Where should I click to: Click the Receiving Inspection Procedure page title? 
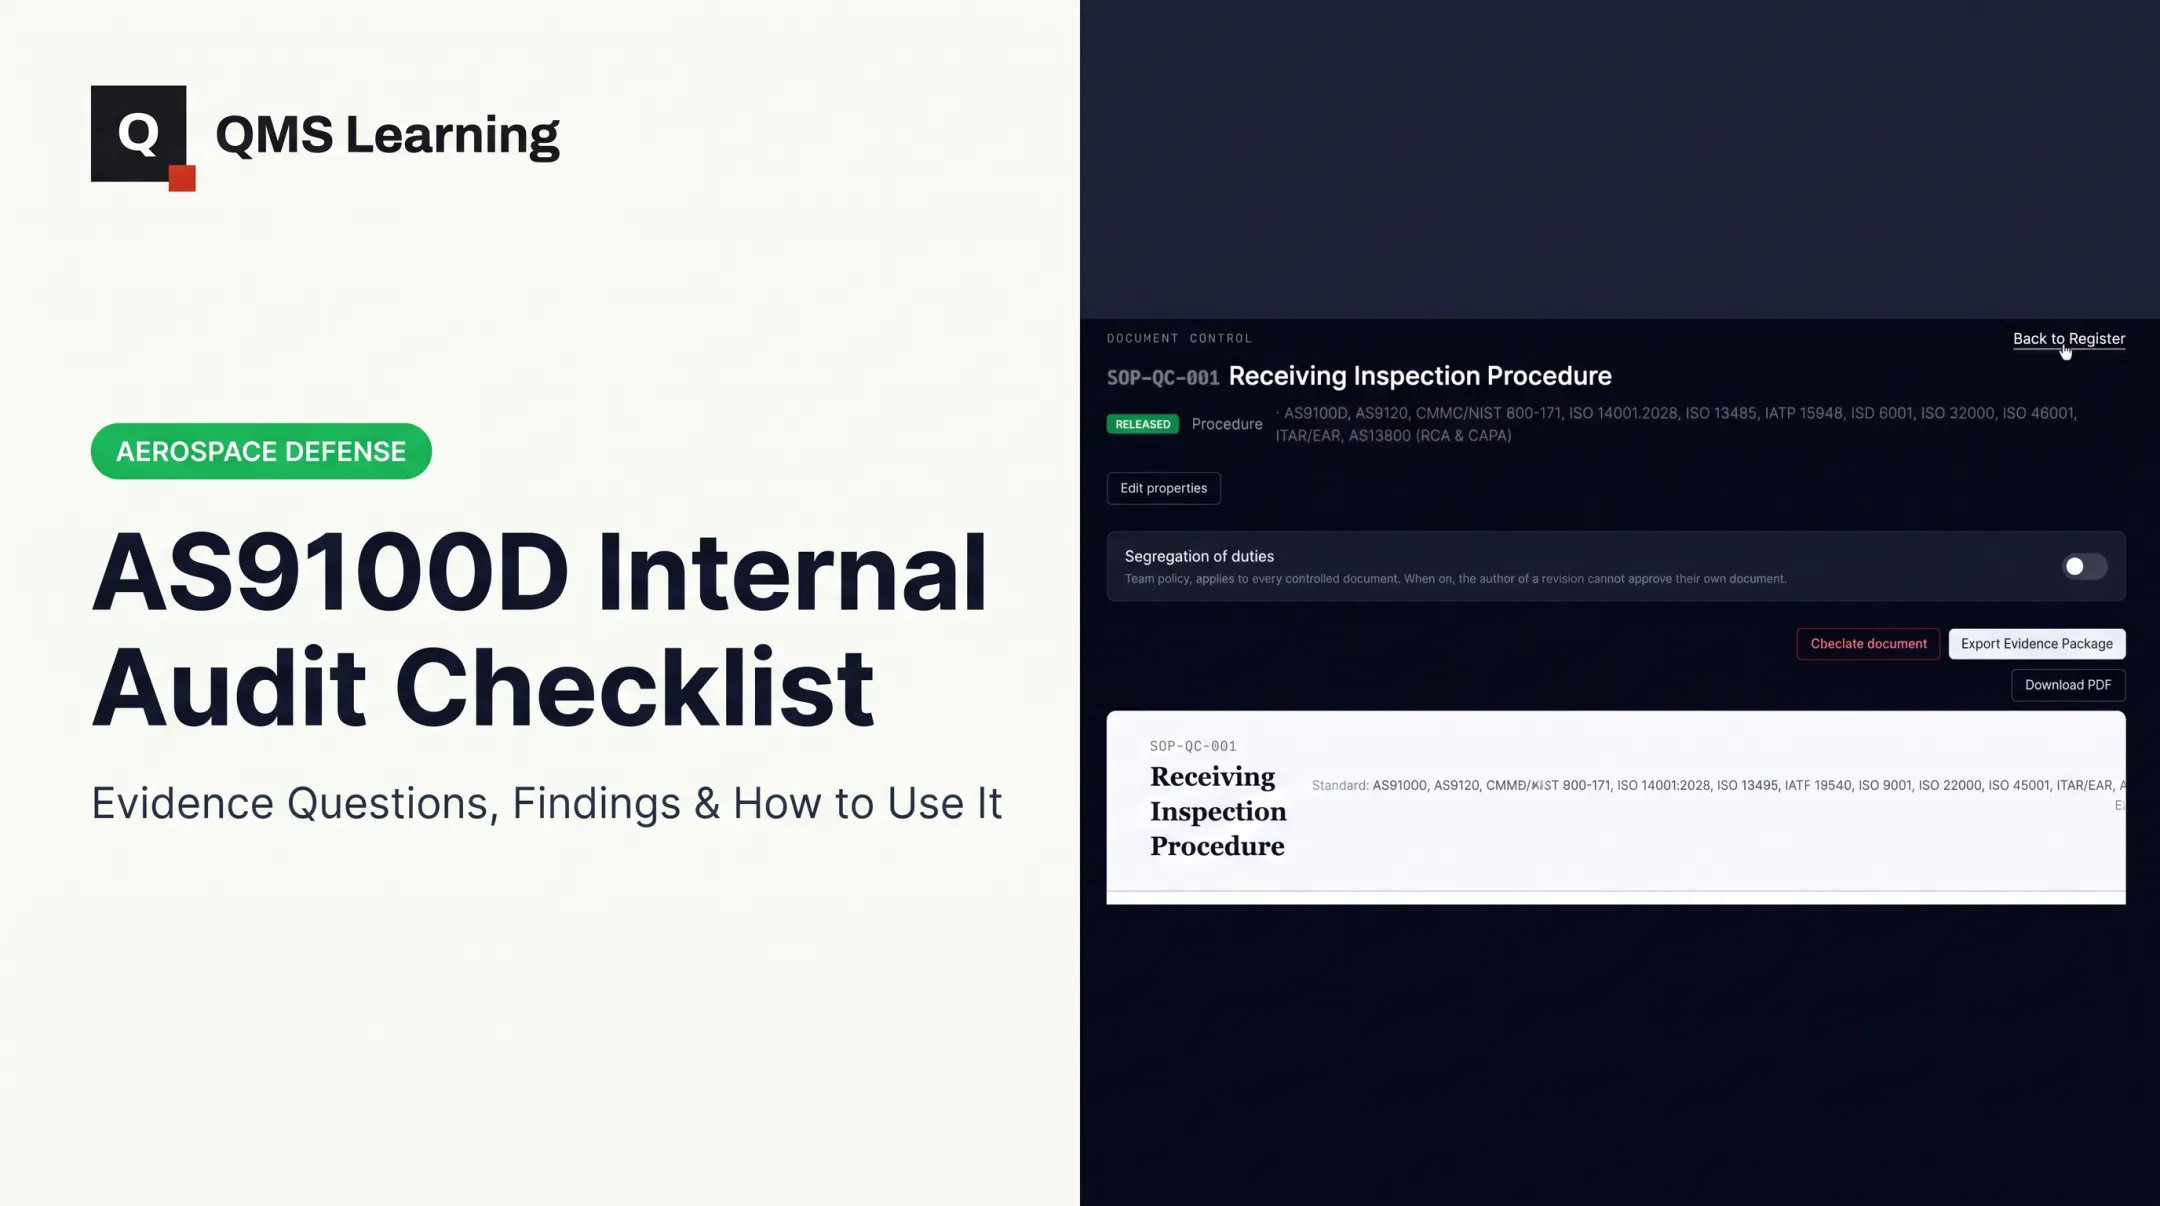[1420, 376]
